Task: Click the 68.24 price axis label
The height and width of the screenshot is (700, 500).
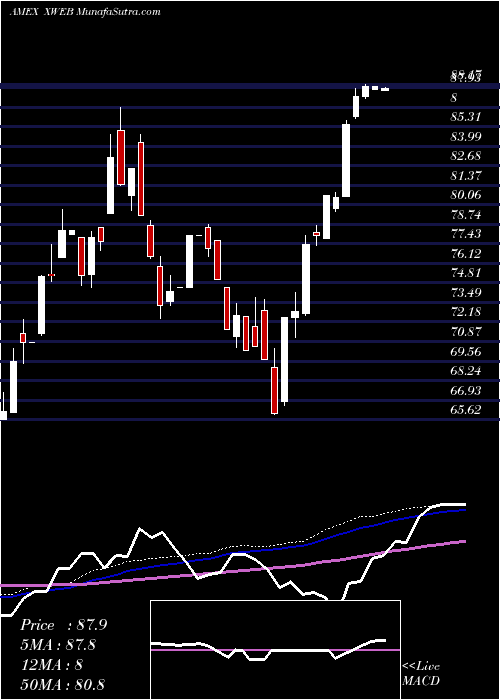Action: (x=466, y=371)
